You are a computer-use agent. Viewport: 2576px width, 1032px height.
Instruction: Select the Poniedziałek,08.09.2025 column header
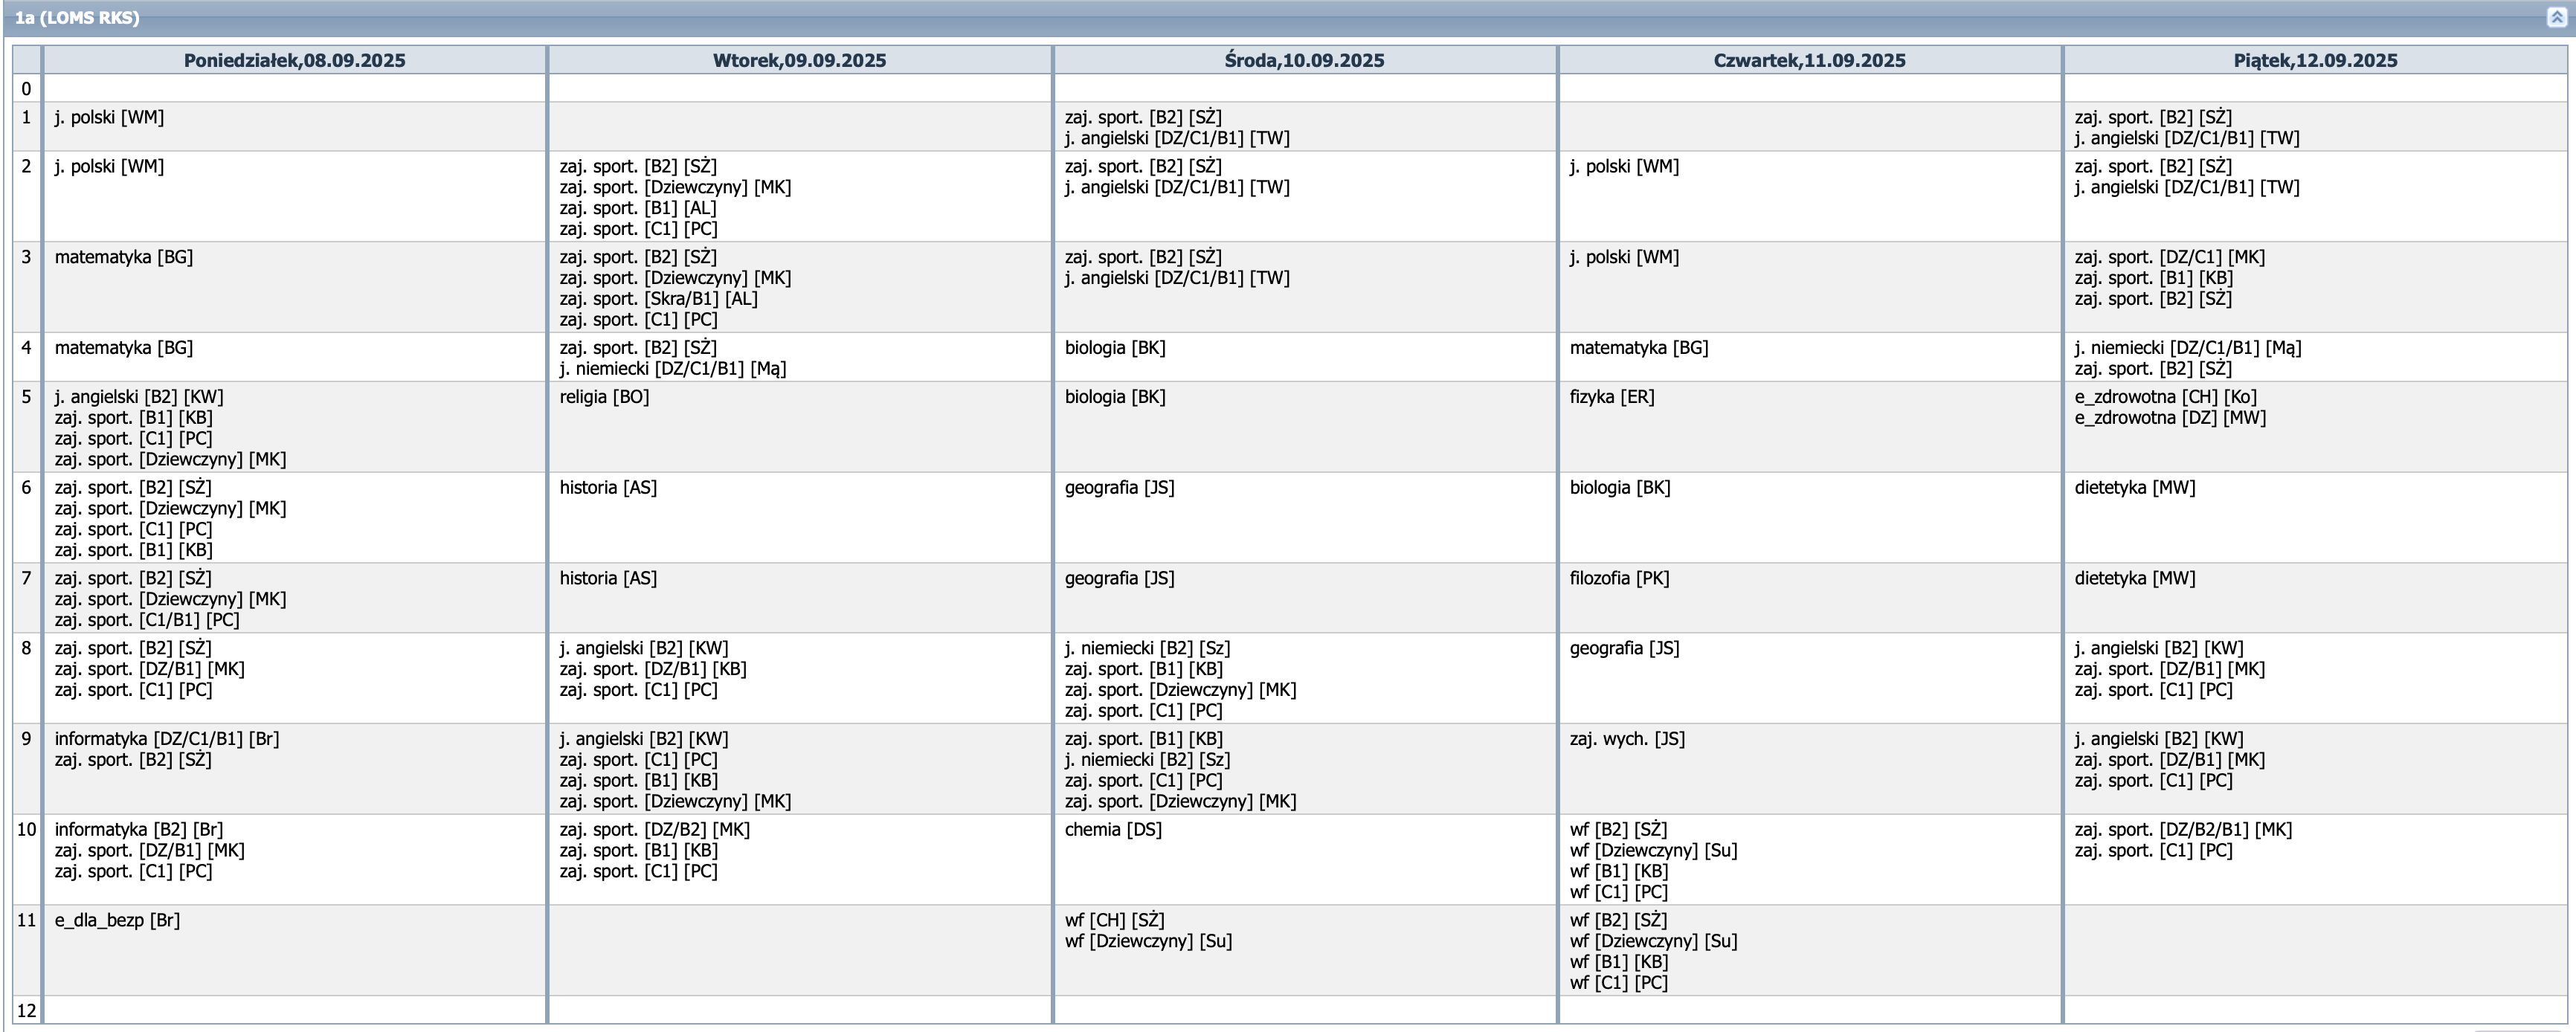point(294,60)
